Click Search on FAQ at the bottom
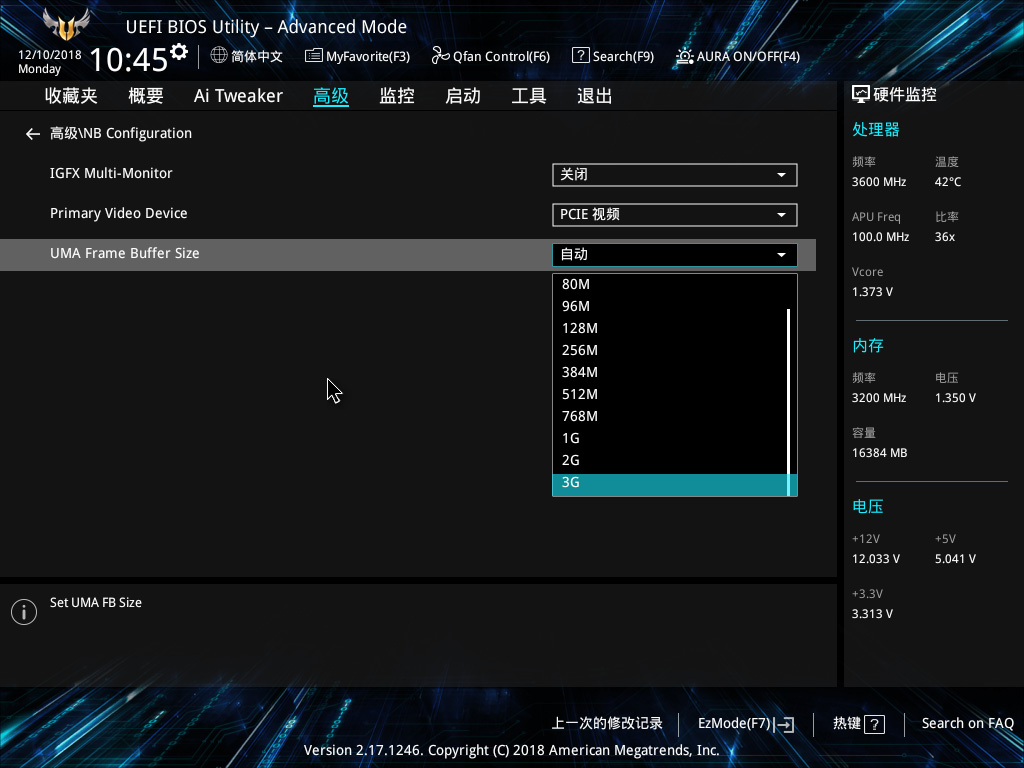The height and width of the screenshot is (768, 1024). (x=967, y=723)
